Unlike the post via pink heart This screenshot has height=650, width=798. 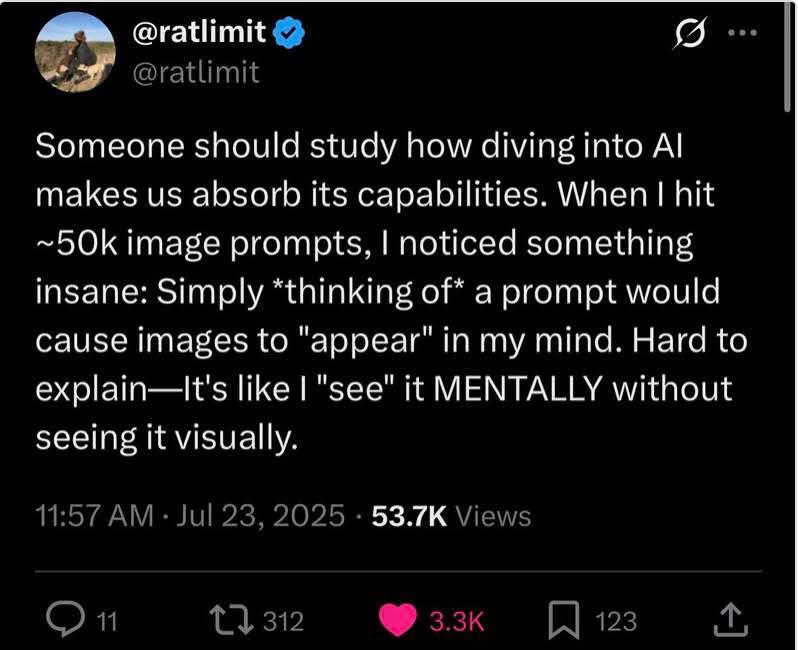[399, 621]
